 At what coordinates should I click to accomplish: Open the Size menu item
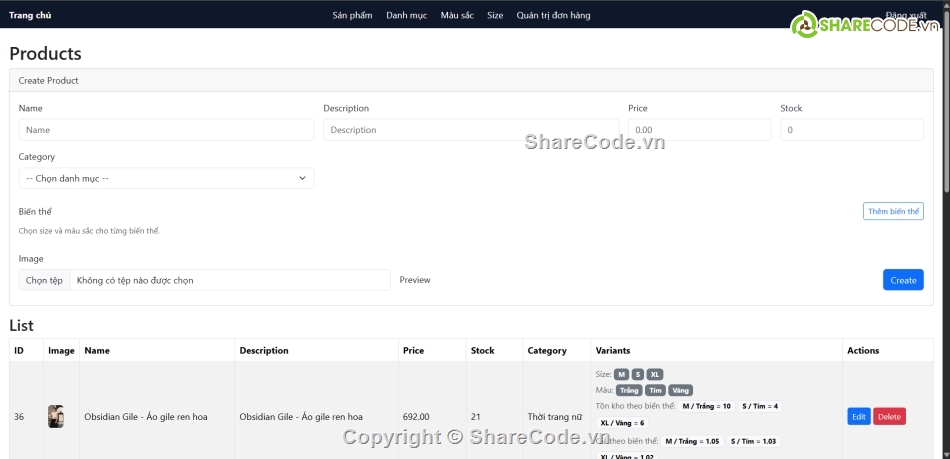(495, 15)
